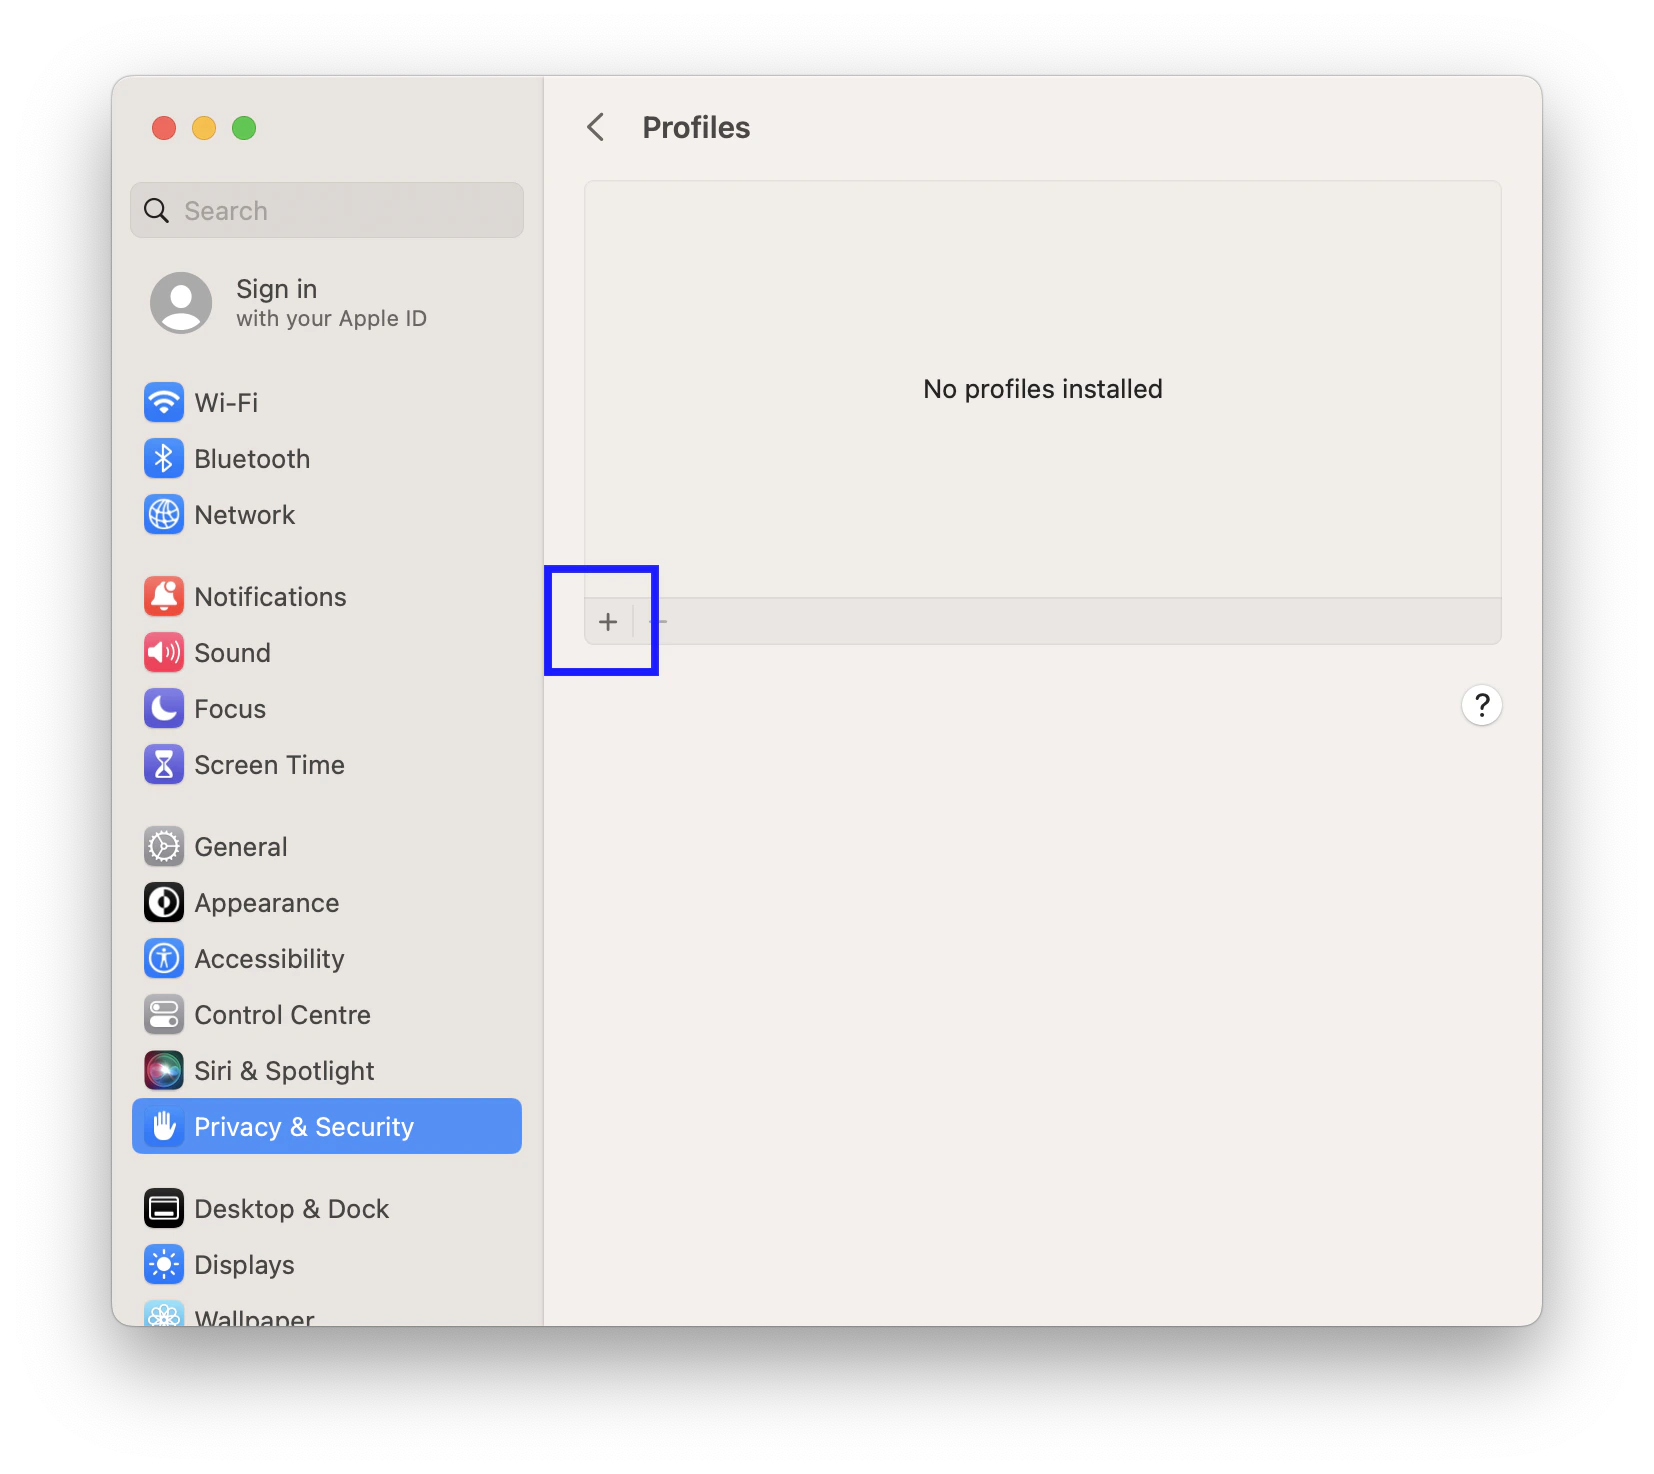Screen dimensions: 1654x1474
Task: Open Network settings
Action: coord(245,514)
